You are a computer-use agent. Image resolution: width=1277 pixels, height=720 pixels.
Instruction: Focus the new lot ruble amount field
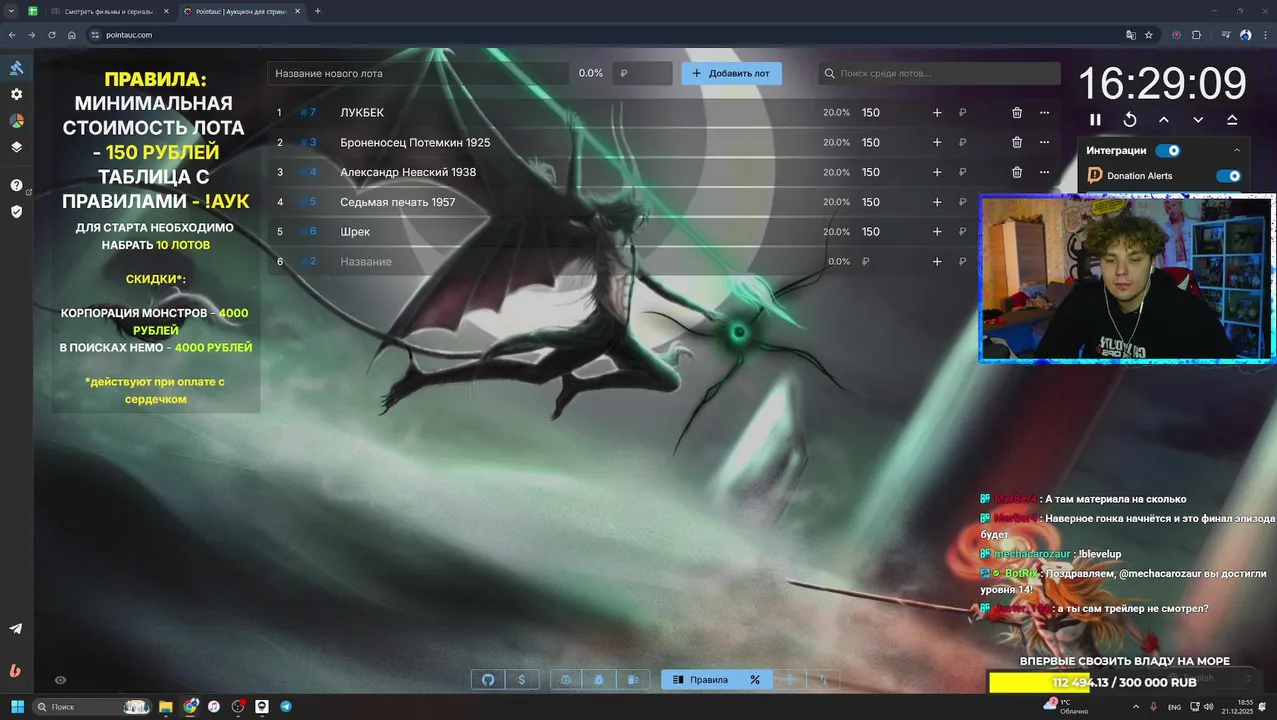click(x=642, y=73)
